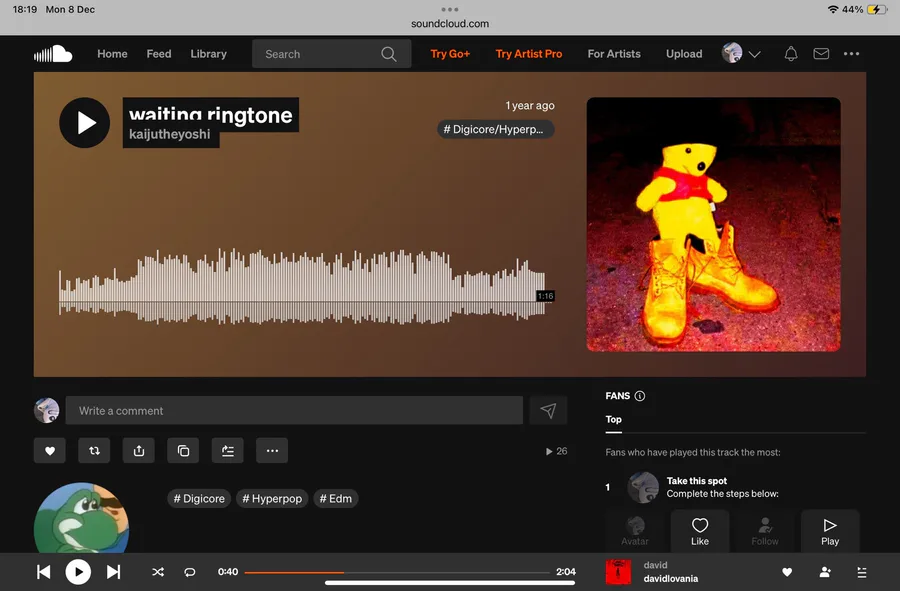900x591 pixels.
Task: Open the kaijutheyoshi artist link
Action: pyautogui.click(x=169, y=134)
